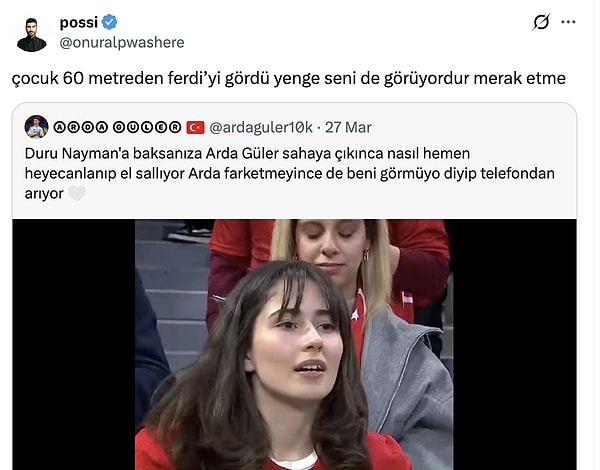Click the quoted account's round avatar
The height and width of the screenshot is (470, 600).
pos(36,127)
